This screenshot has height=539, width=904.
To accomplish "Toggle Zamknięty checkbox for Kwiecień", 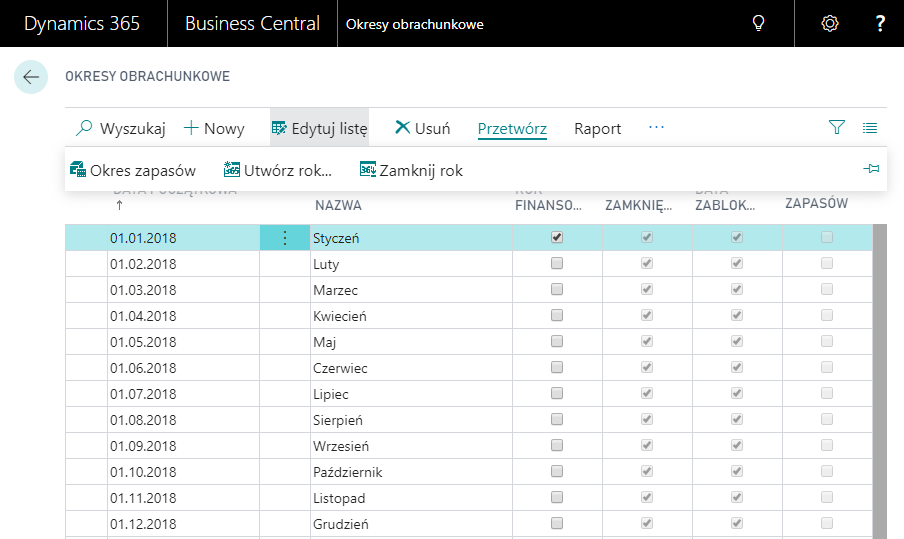I will pyautogui.click(x=647, y=315).
